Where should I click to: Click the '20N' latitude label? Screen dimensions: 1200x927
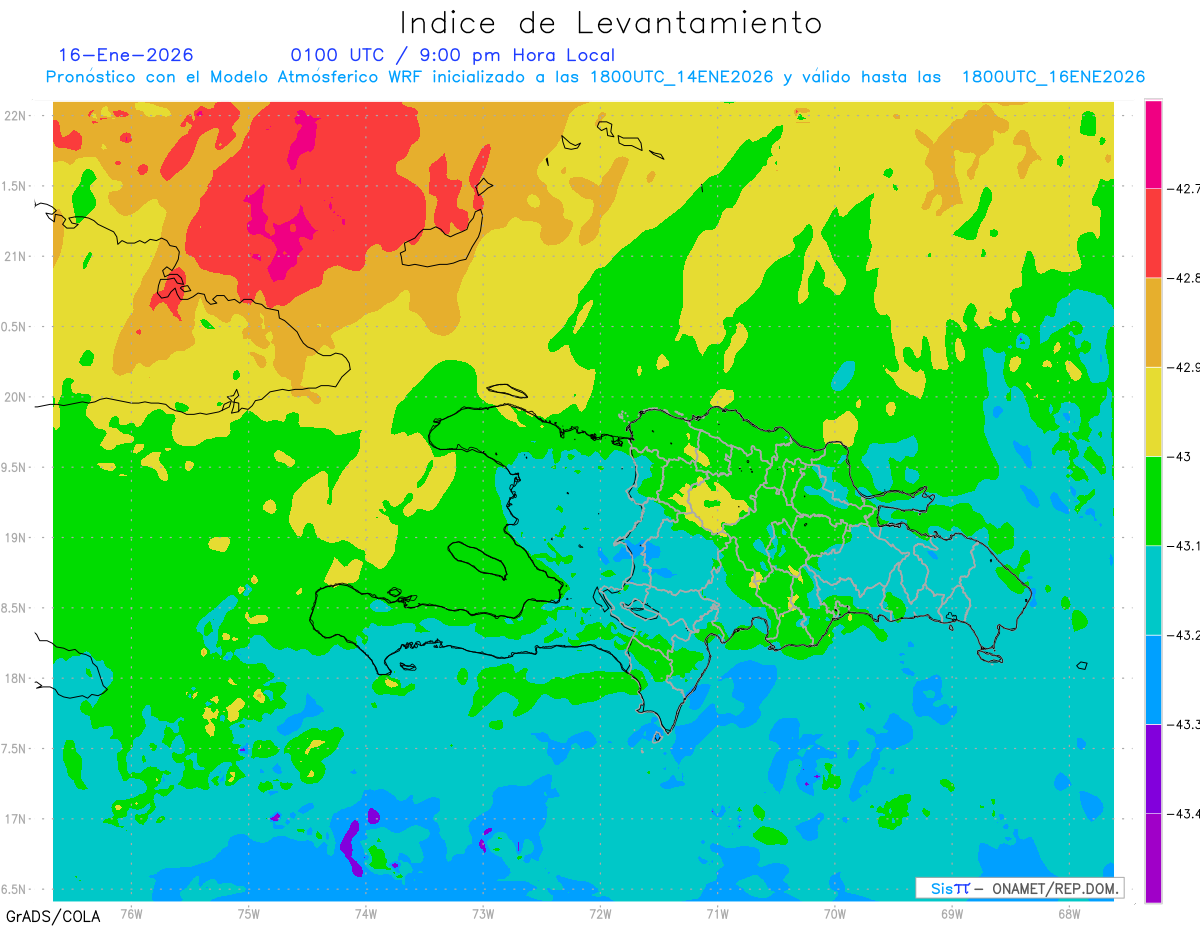(x=16, y=397)
